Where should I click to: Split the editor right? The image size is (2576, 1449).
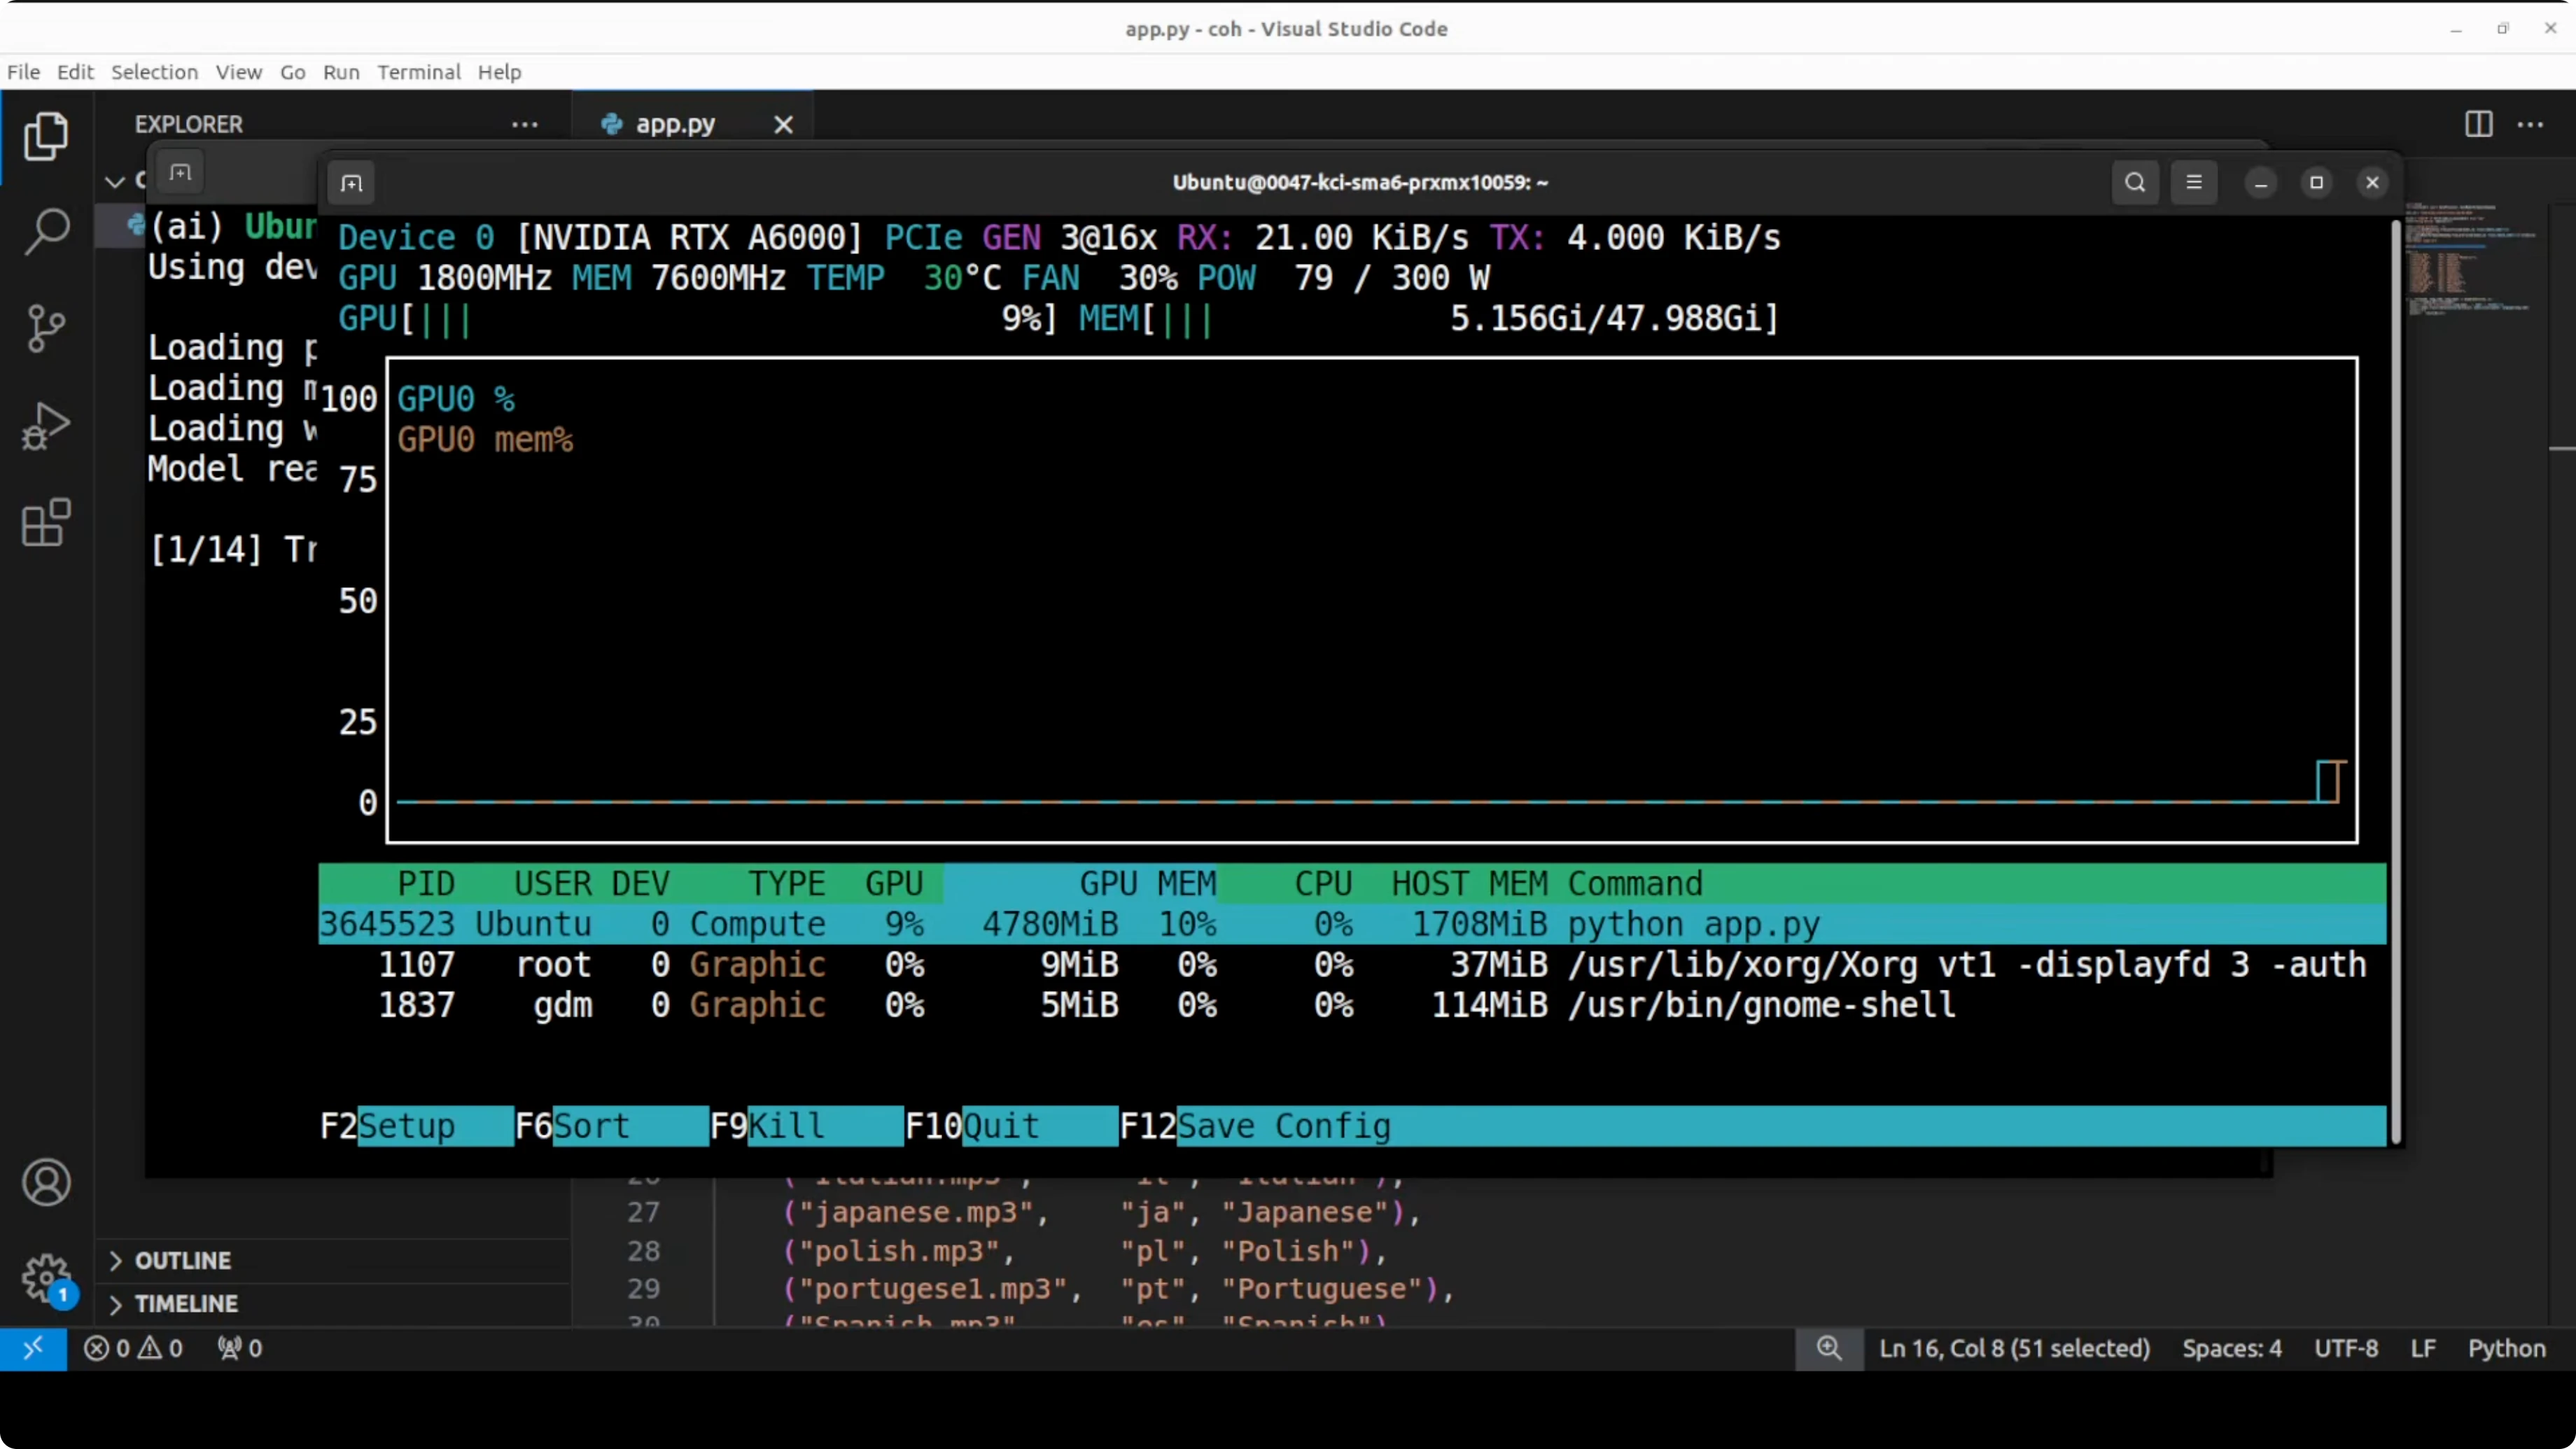2478,124
